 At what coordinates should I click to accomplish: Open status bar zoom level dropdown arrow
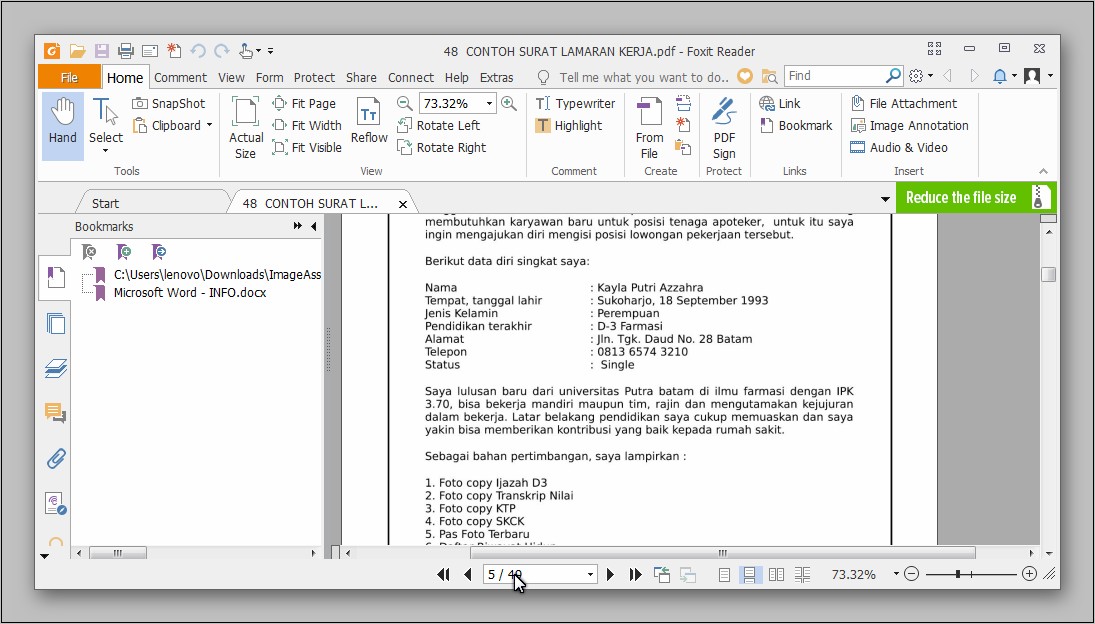[895, 574]
